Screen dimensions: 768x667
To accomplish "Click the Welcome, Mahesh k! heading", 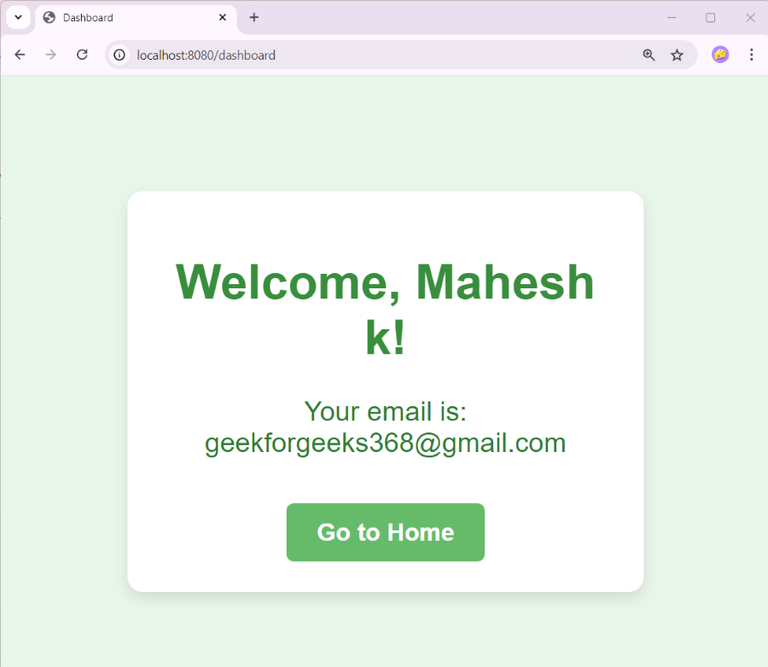I will pos(385,310).
